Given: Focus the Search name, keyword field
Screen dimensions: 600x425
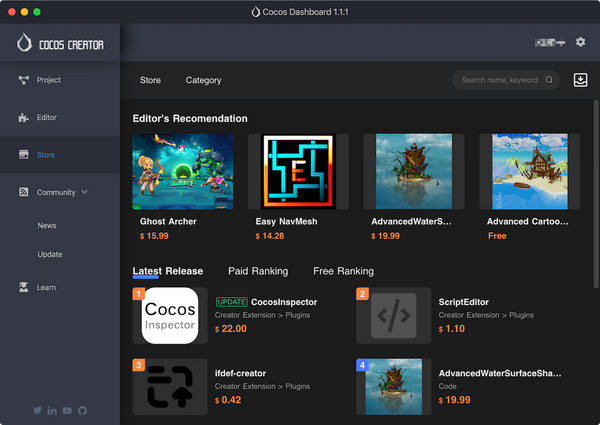Looking at the screenshot, I should (x=505, y=80).
